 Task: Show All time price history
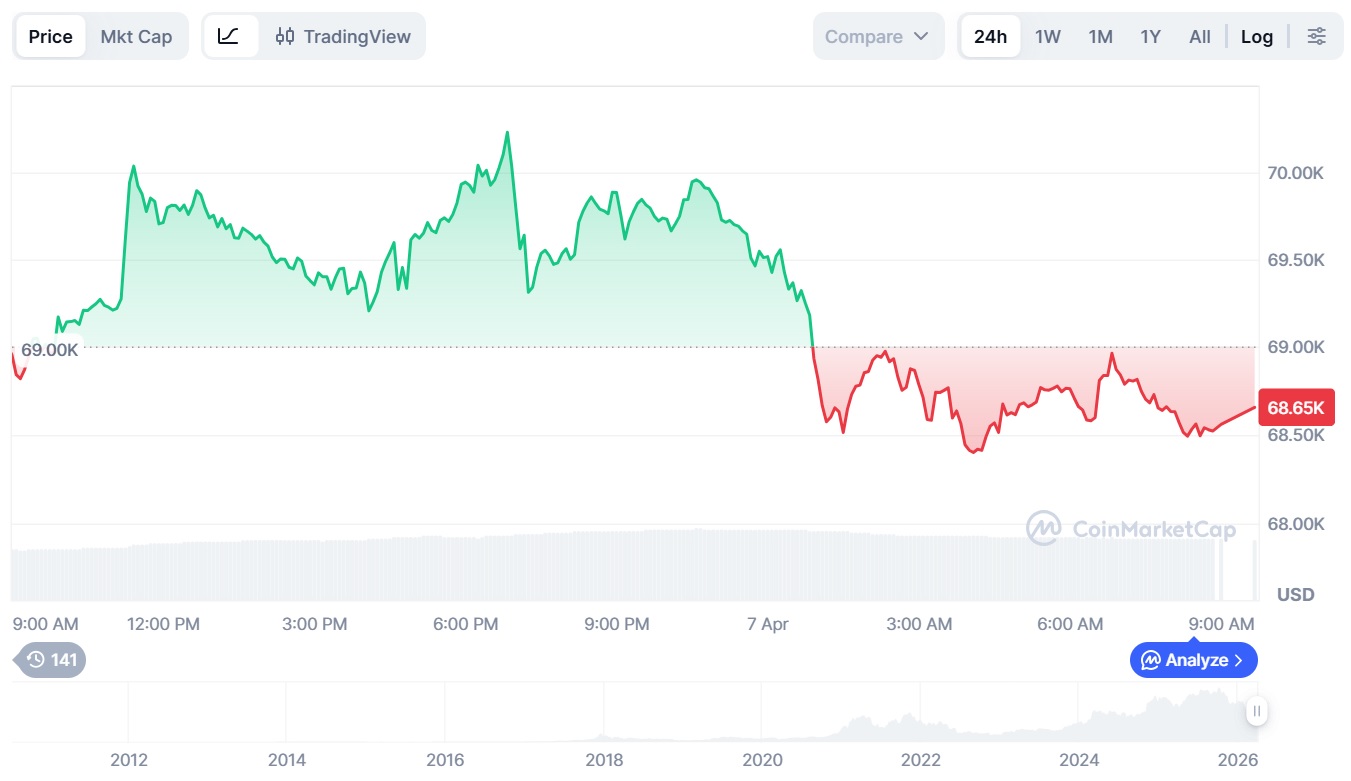tap(1200, 36)
